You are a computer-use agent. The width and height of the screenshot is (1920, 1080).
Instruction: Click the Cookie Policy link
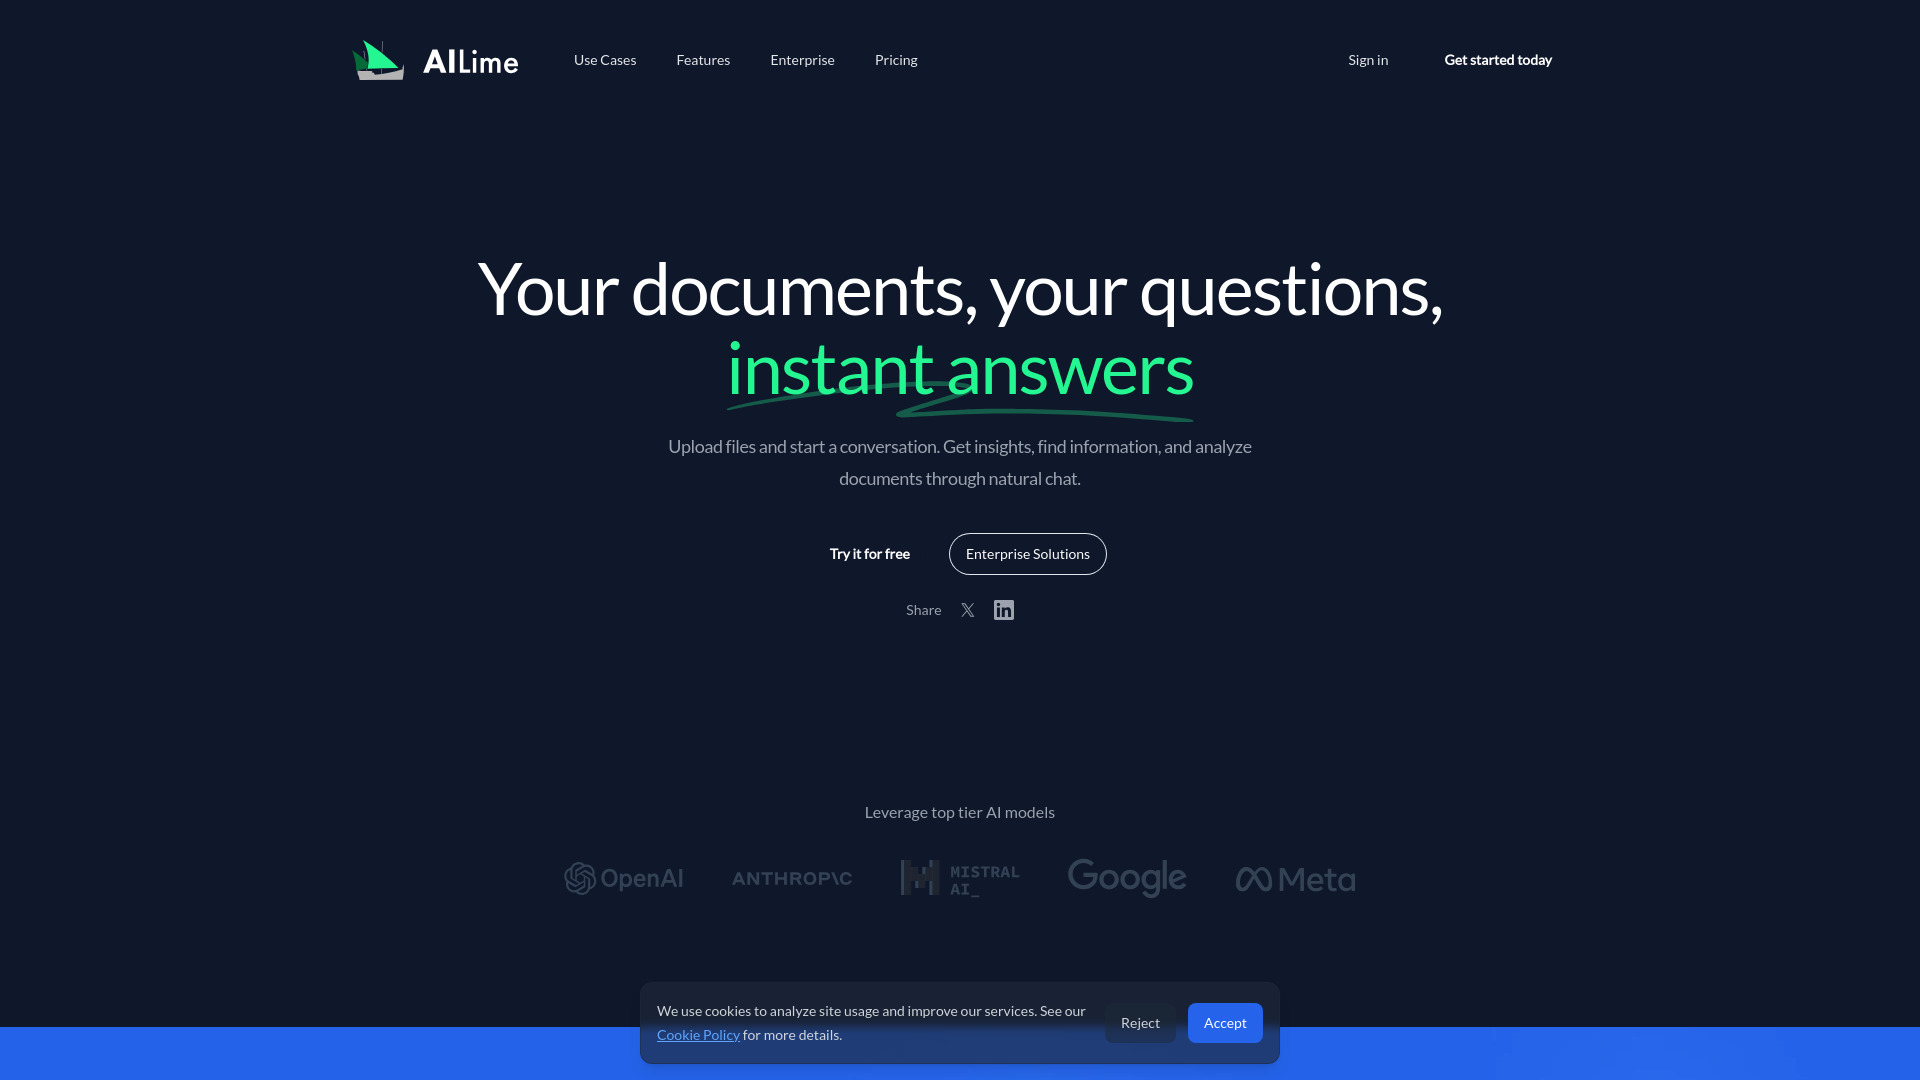point(698,1034)
